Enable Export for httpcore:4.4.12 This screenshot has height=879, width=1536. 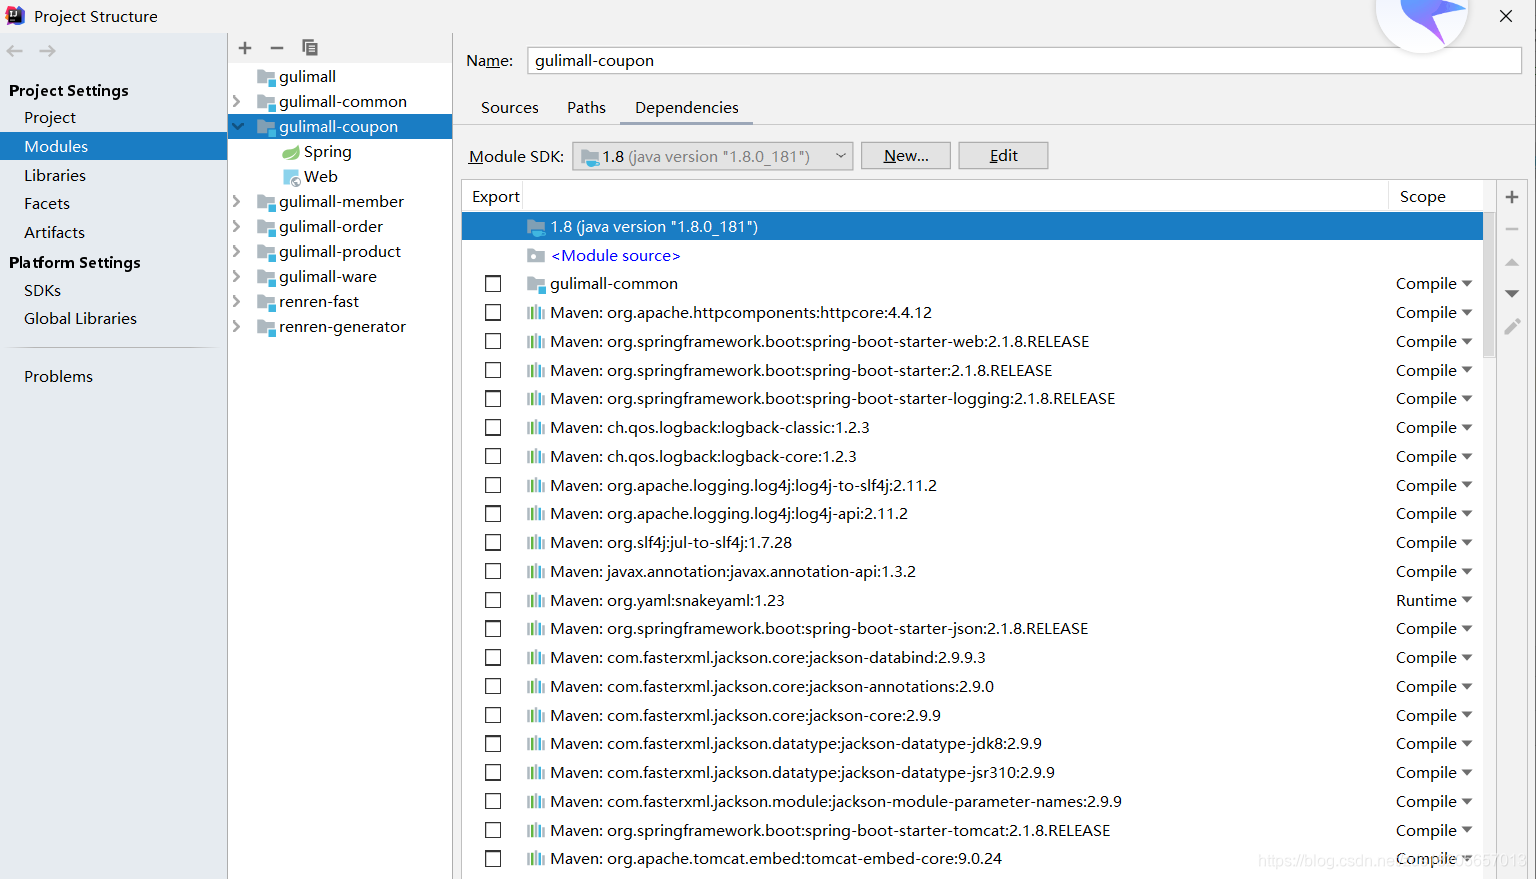(x=492, y=312)
